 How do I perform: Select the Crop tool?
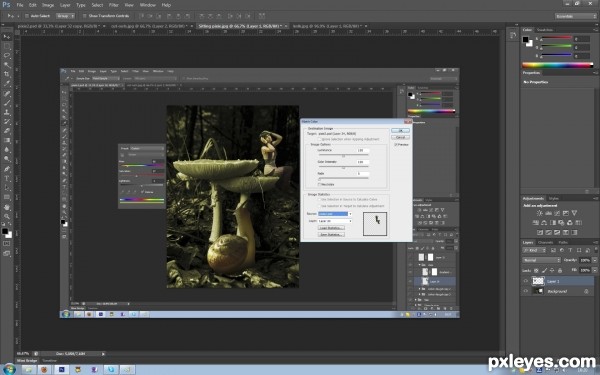pyautogui.click(x=7, y=75)
